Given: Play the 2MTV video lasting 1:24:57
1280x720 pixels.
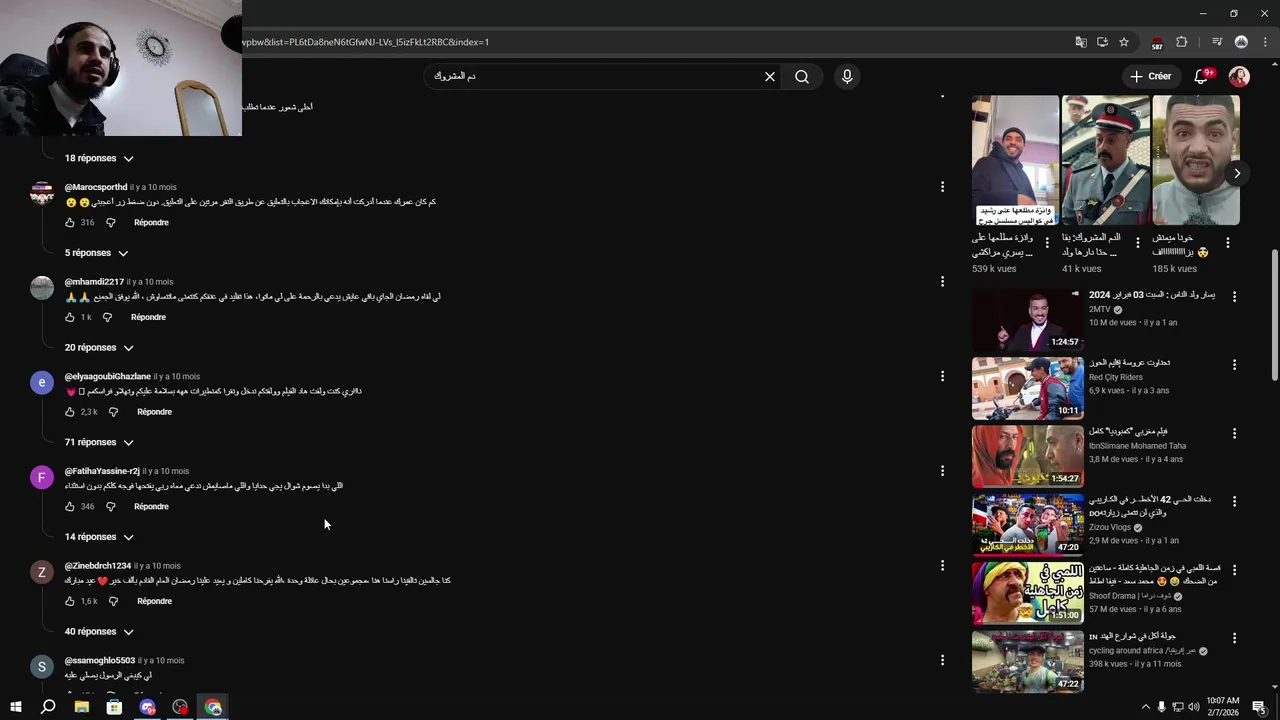Looking at the screenshot, I should [1028, 320].
